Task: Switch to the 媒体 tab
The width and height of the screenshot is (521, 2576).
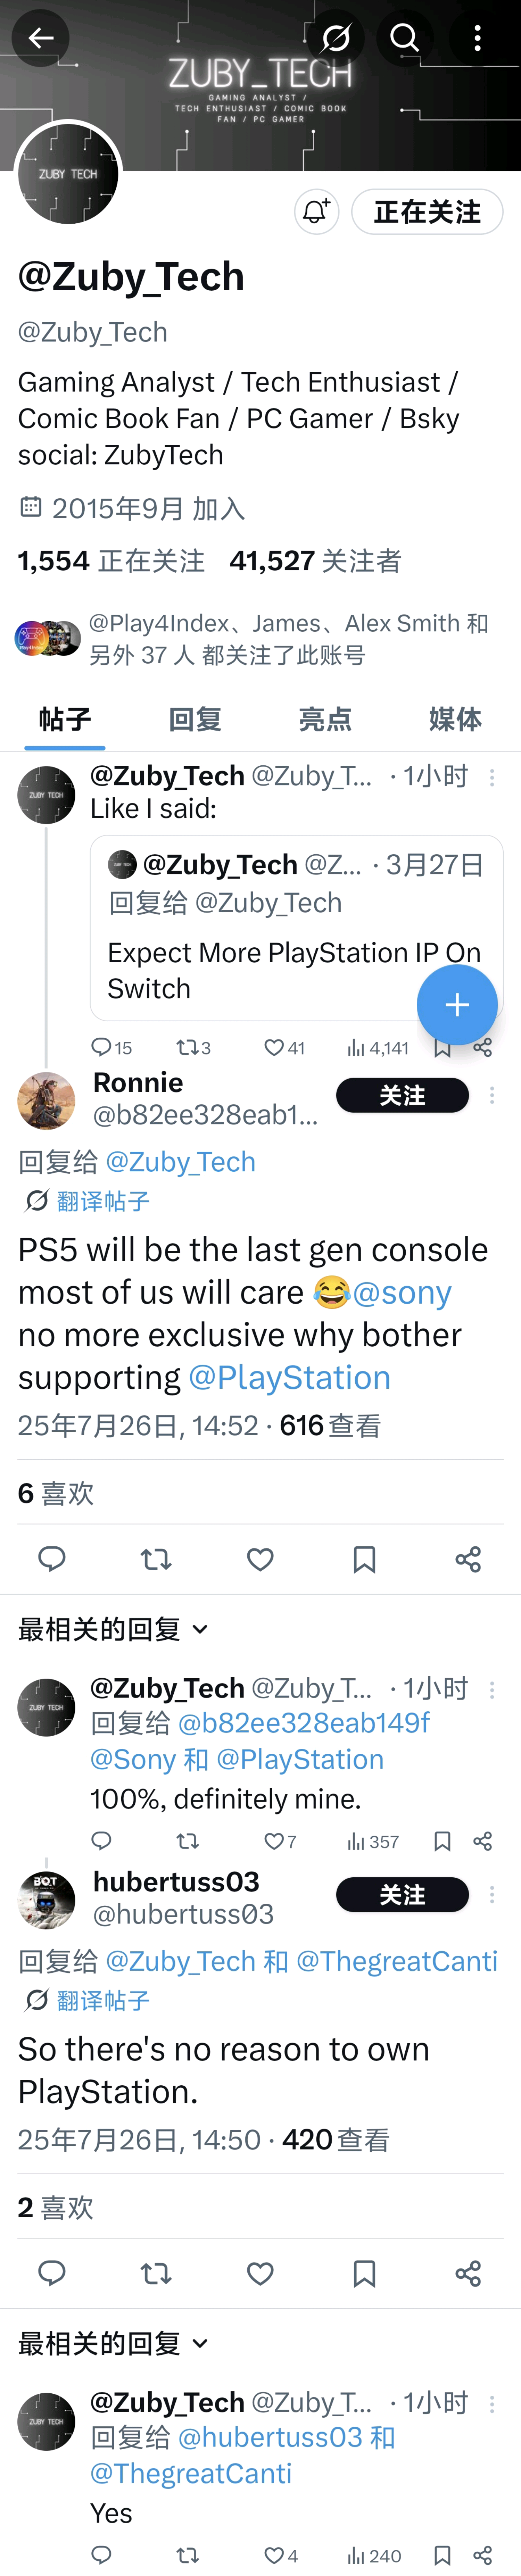Action: (455, 719)
